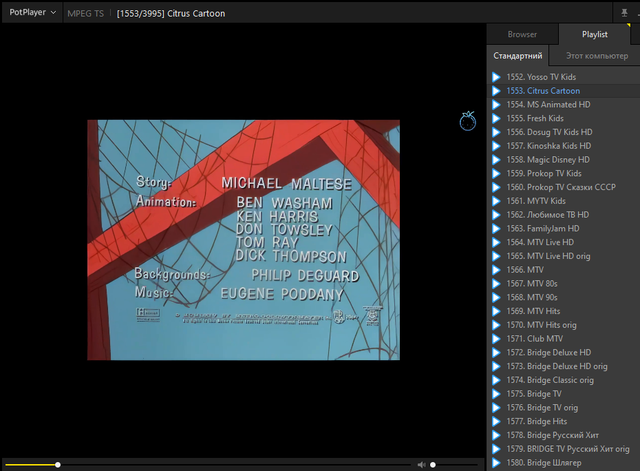Click the MPEG TS format label
The height and width of the screenshot is (471, 640).
point(86,13)
